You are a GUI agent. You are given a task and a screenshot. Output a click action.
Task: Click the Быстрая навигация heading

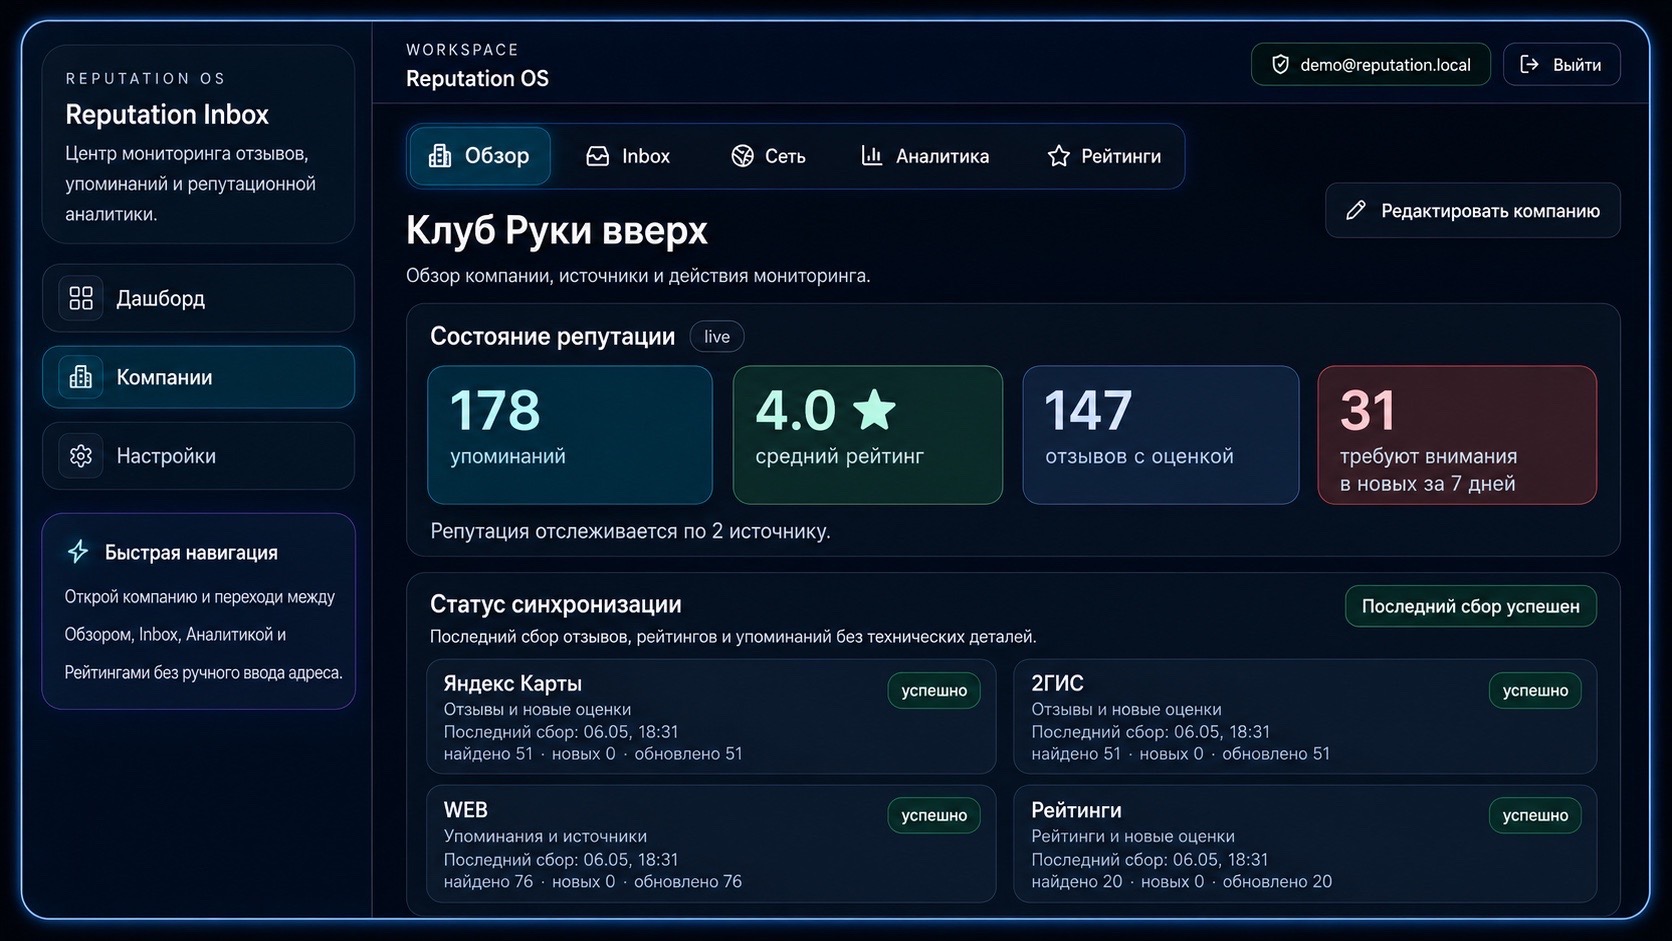click(191, 553)
